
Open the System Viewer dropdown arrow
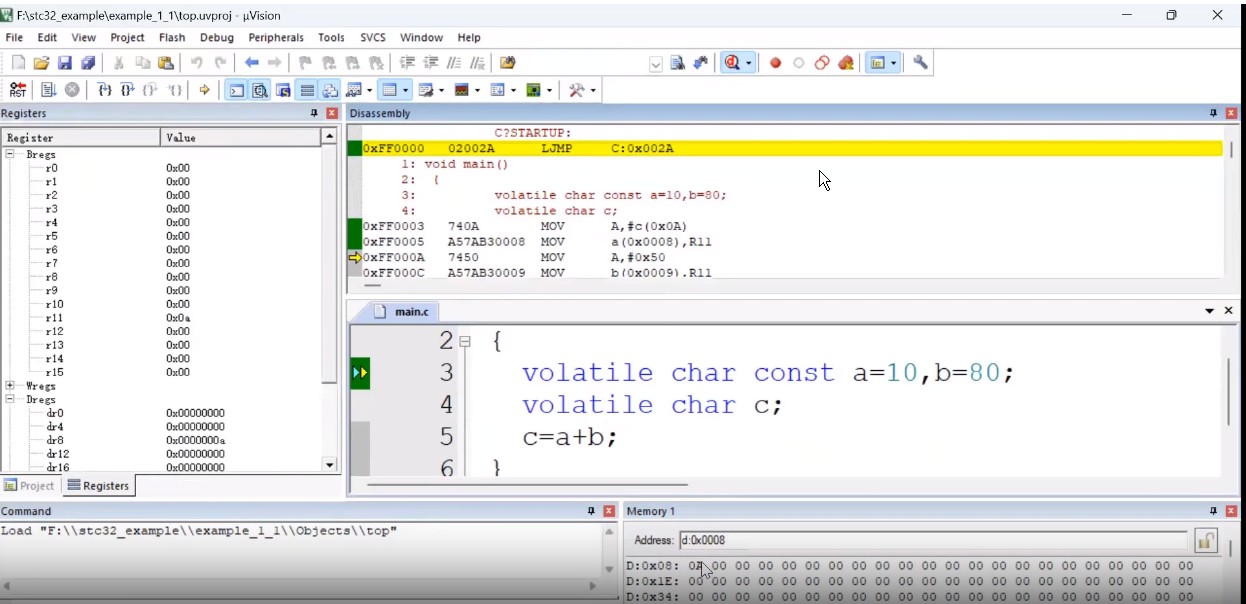click(549, 90)
